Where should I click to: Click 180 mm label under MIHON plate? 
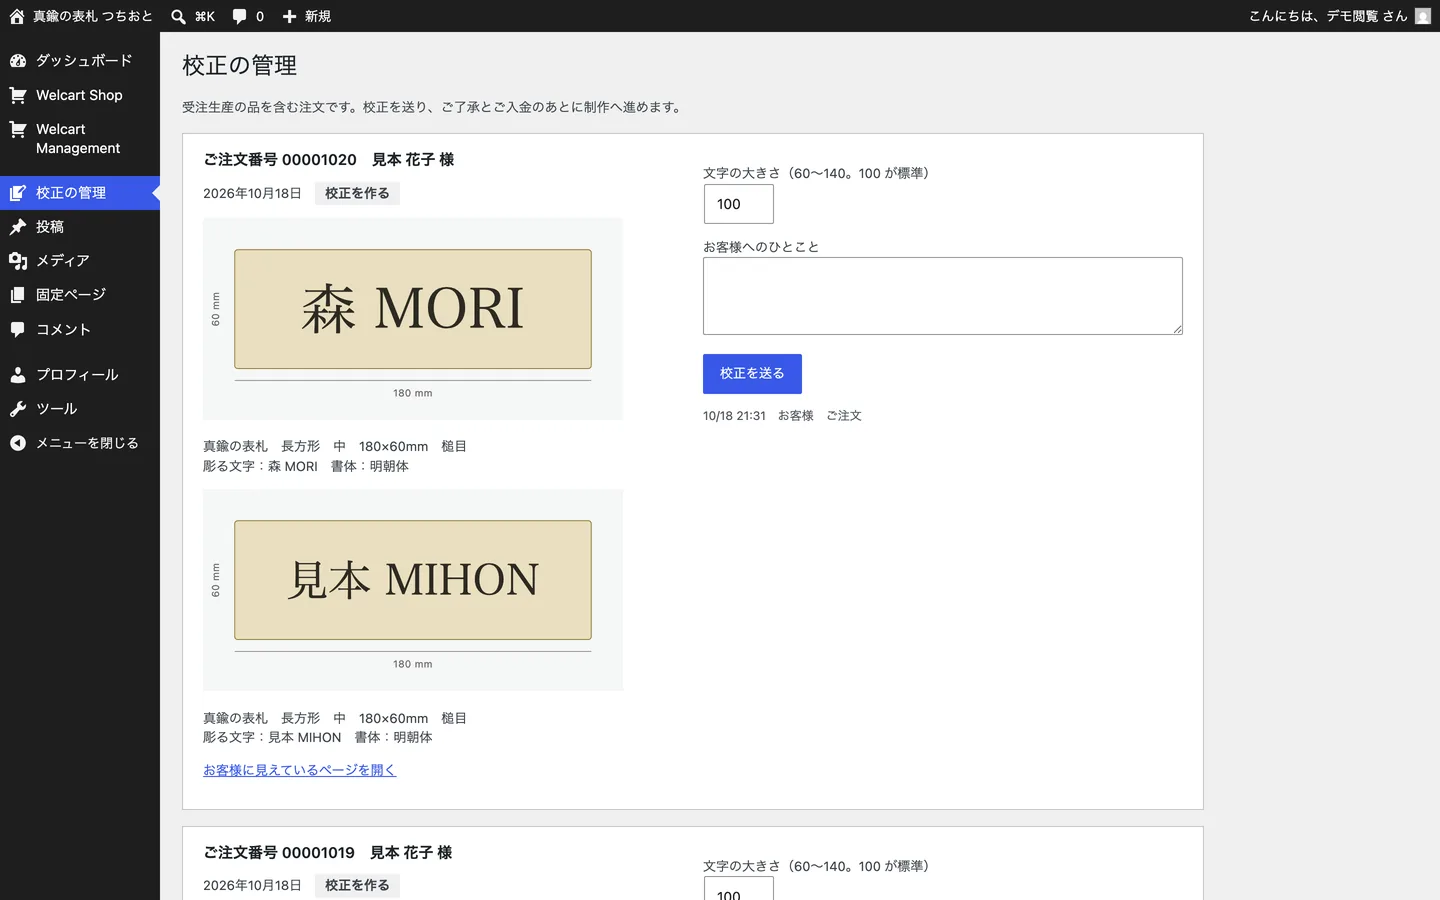413,664
